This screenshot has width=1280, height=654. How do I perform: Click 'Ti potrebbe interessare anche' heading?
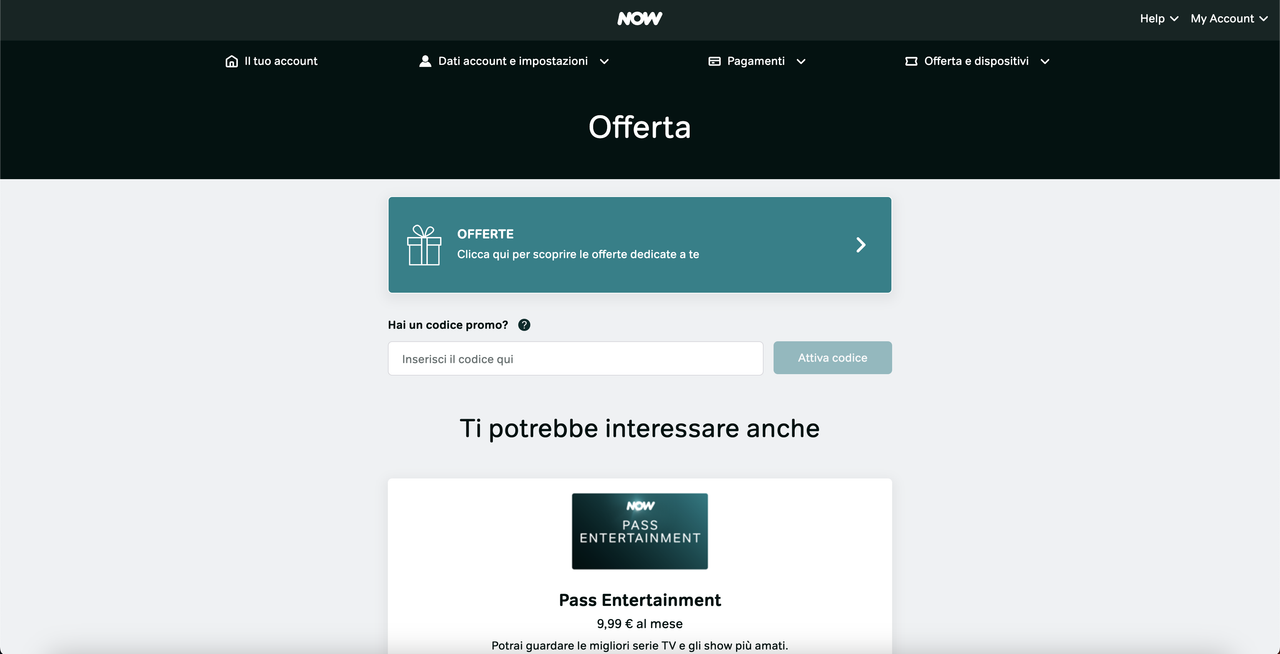coord(640,429)
